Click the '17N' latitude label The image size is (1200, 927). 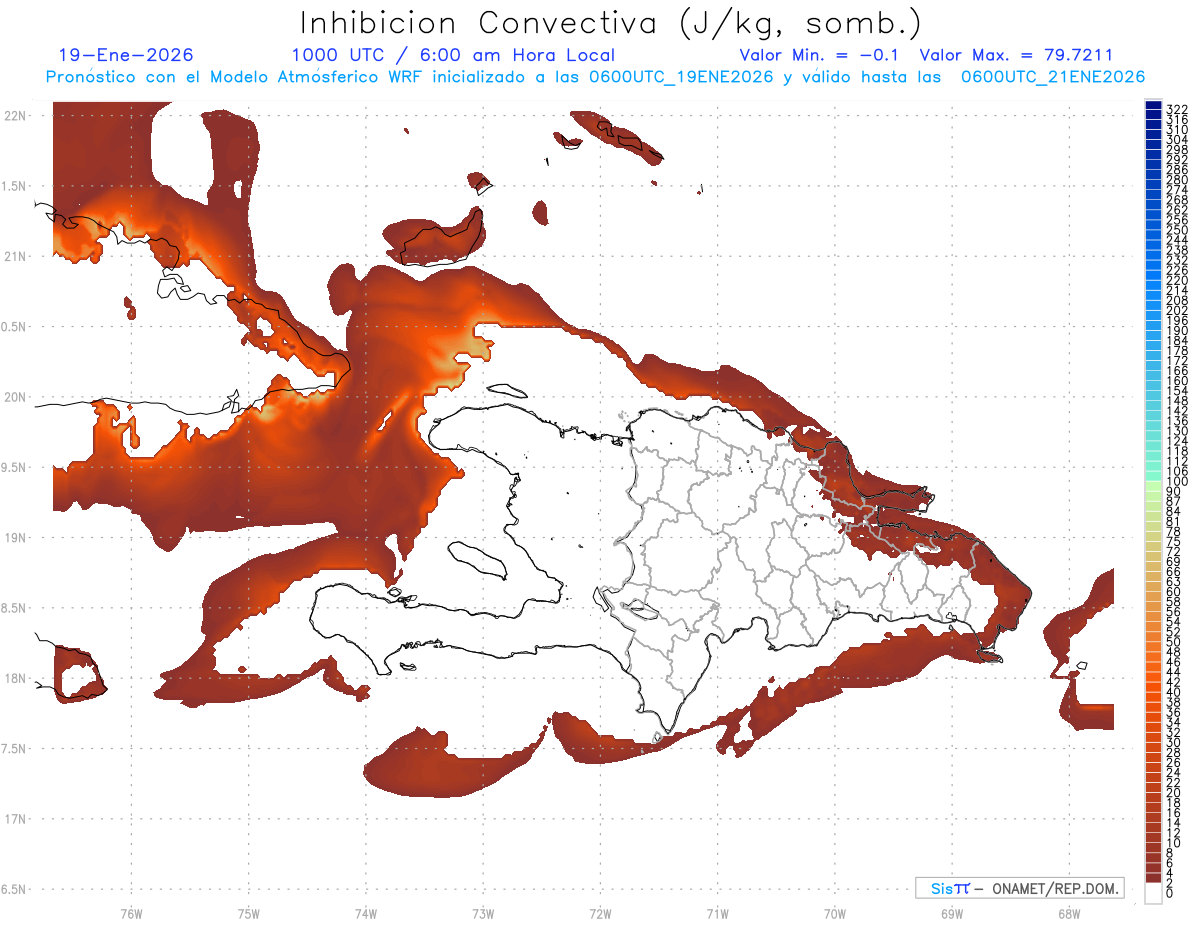[x=15, y=819]
